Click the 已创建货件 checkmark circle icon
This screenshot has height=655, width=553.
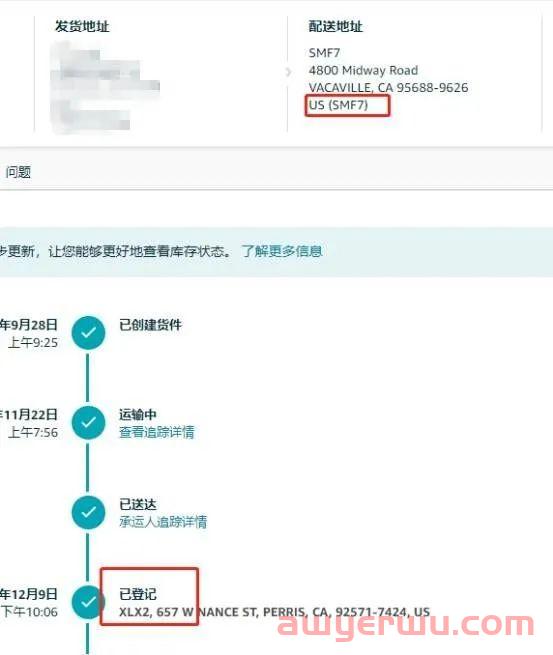(88, 333)
